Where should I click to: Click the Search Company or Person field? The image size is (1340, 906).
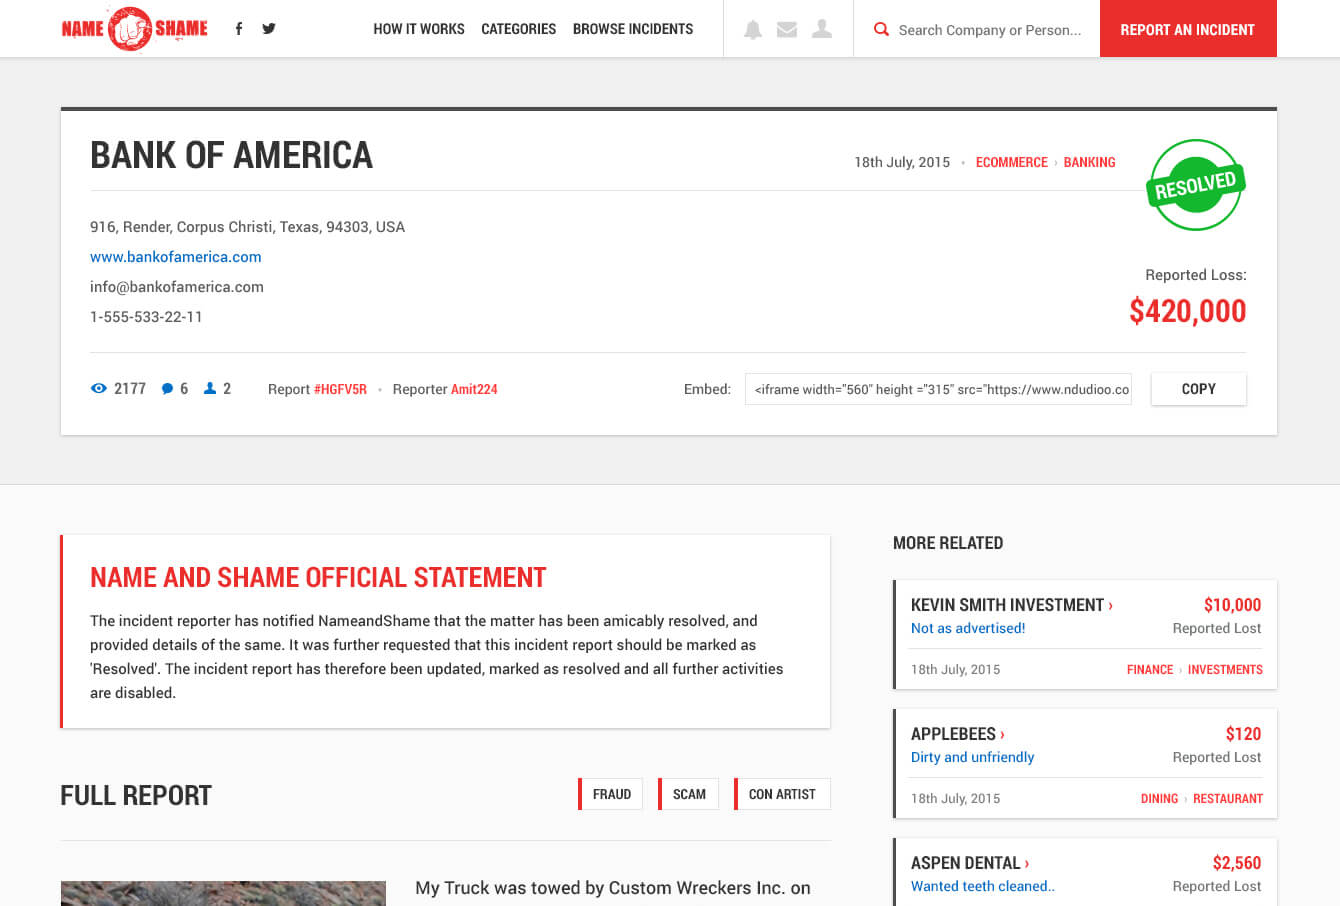point(990,30)
